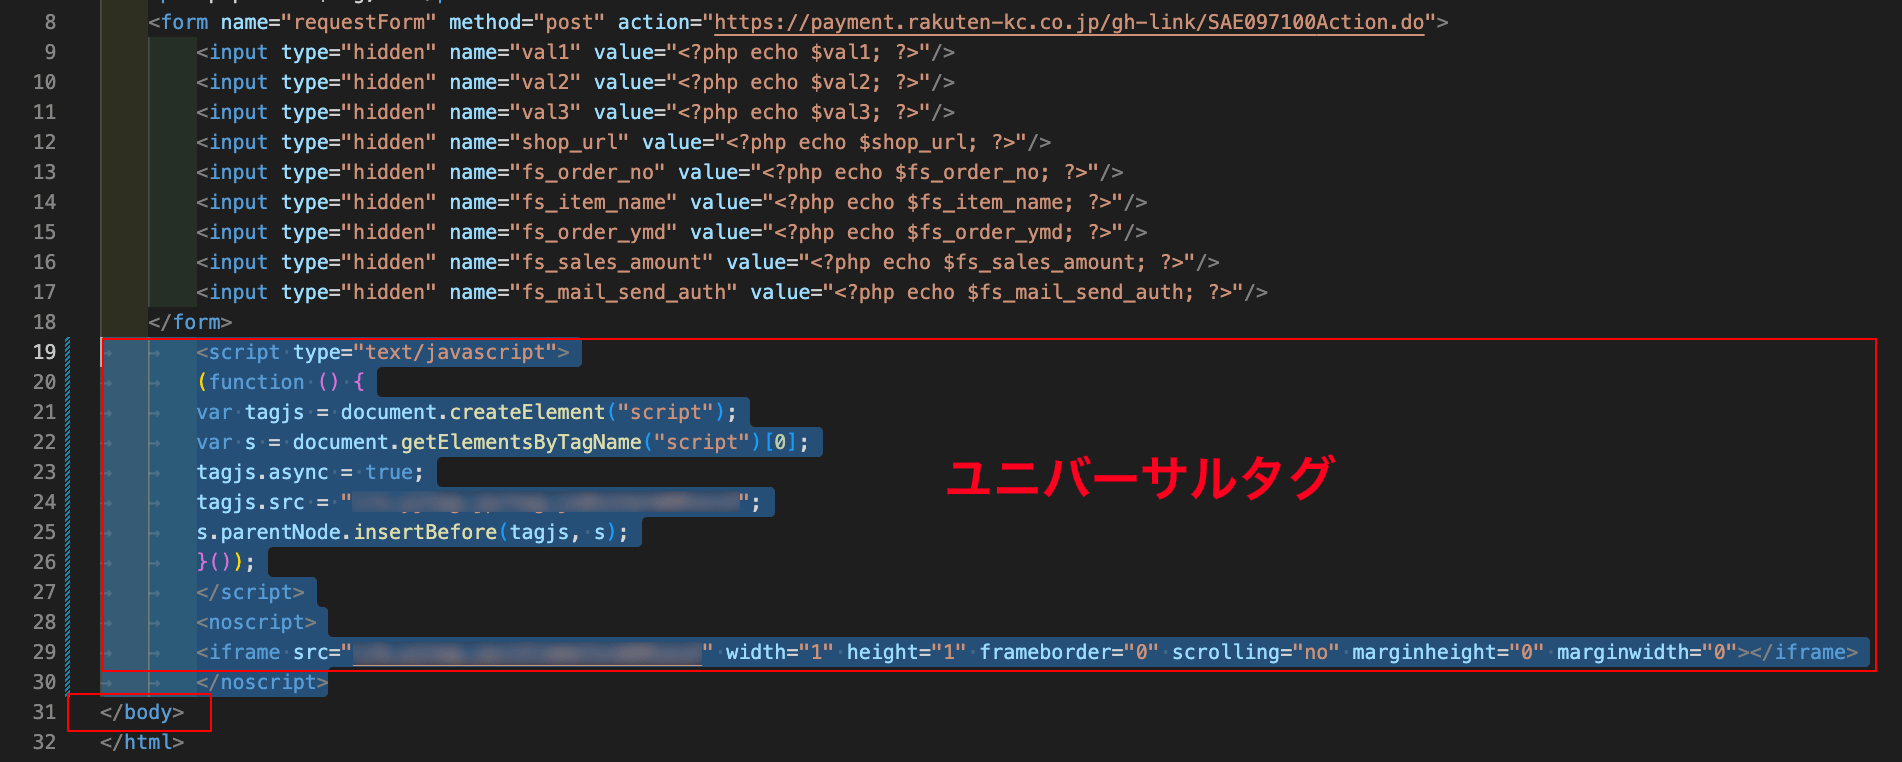
Task: Click the "(function () {" line
Action: point(281,382)
